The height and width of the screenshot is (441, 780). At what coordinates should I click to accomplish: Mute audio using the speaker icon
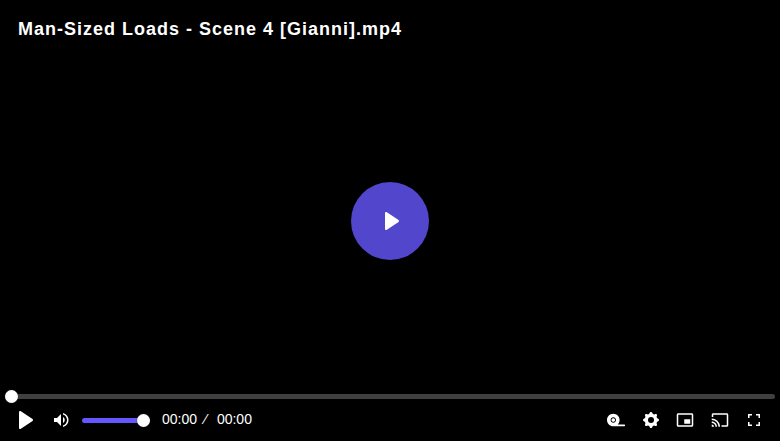pyautogui.click(x=61, y=420)
